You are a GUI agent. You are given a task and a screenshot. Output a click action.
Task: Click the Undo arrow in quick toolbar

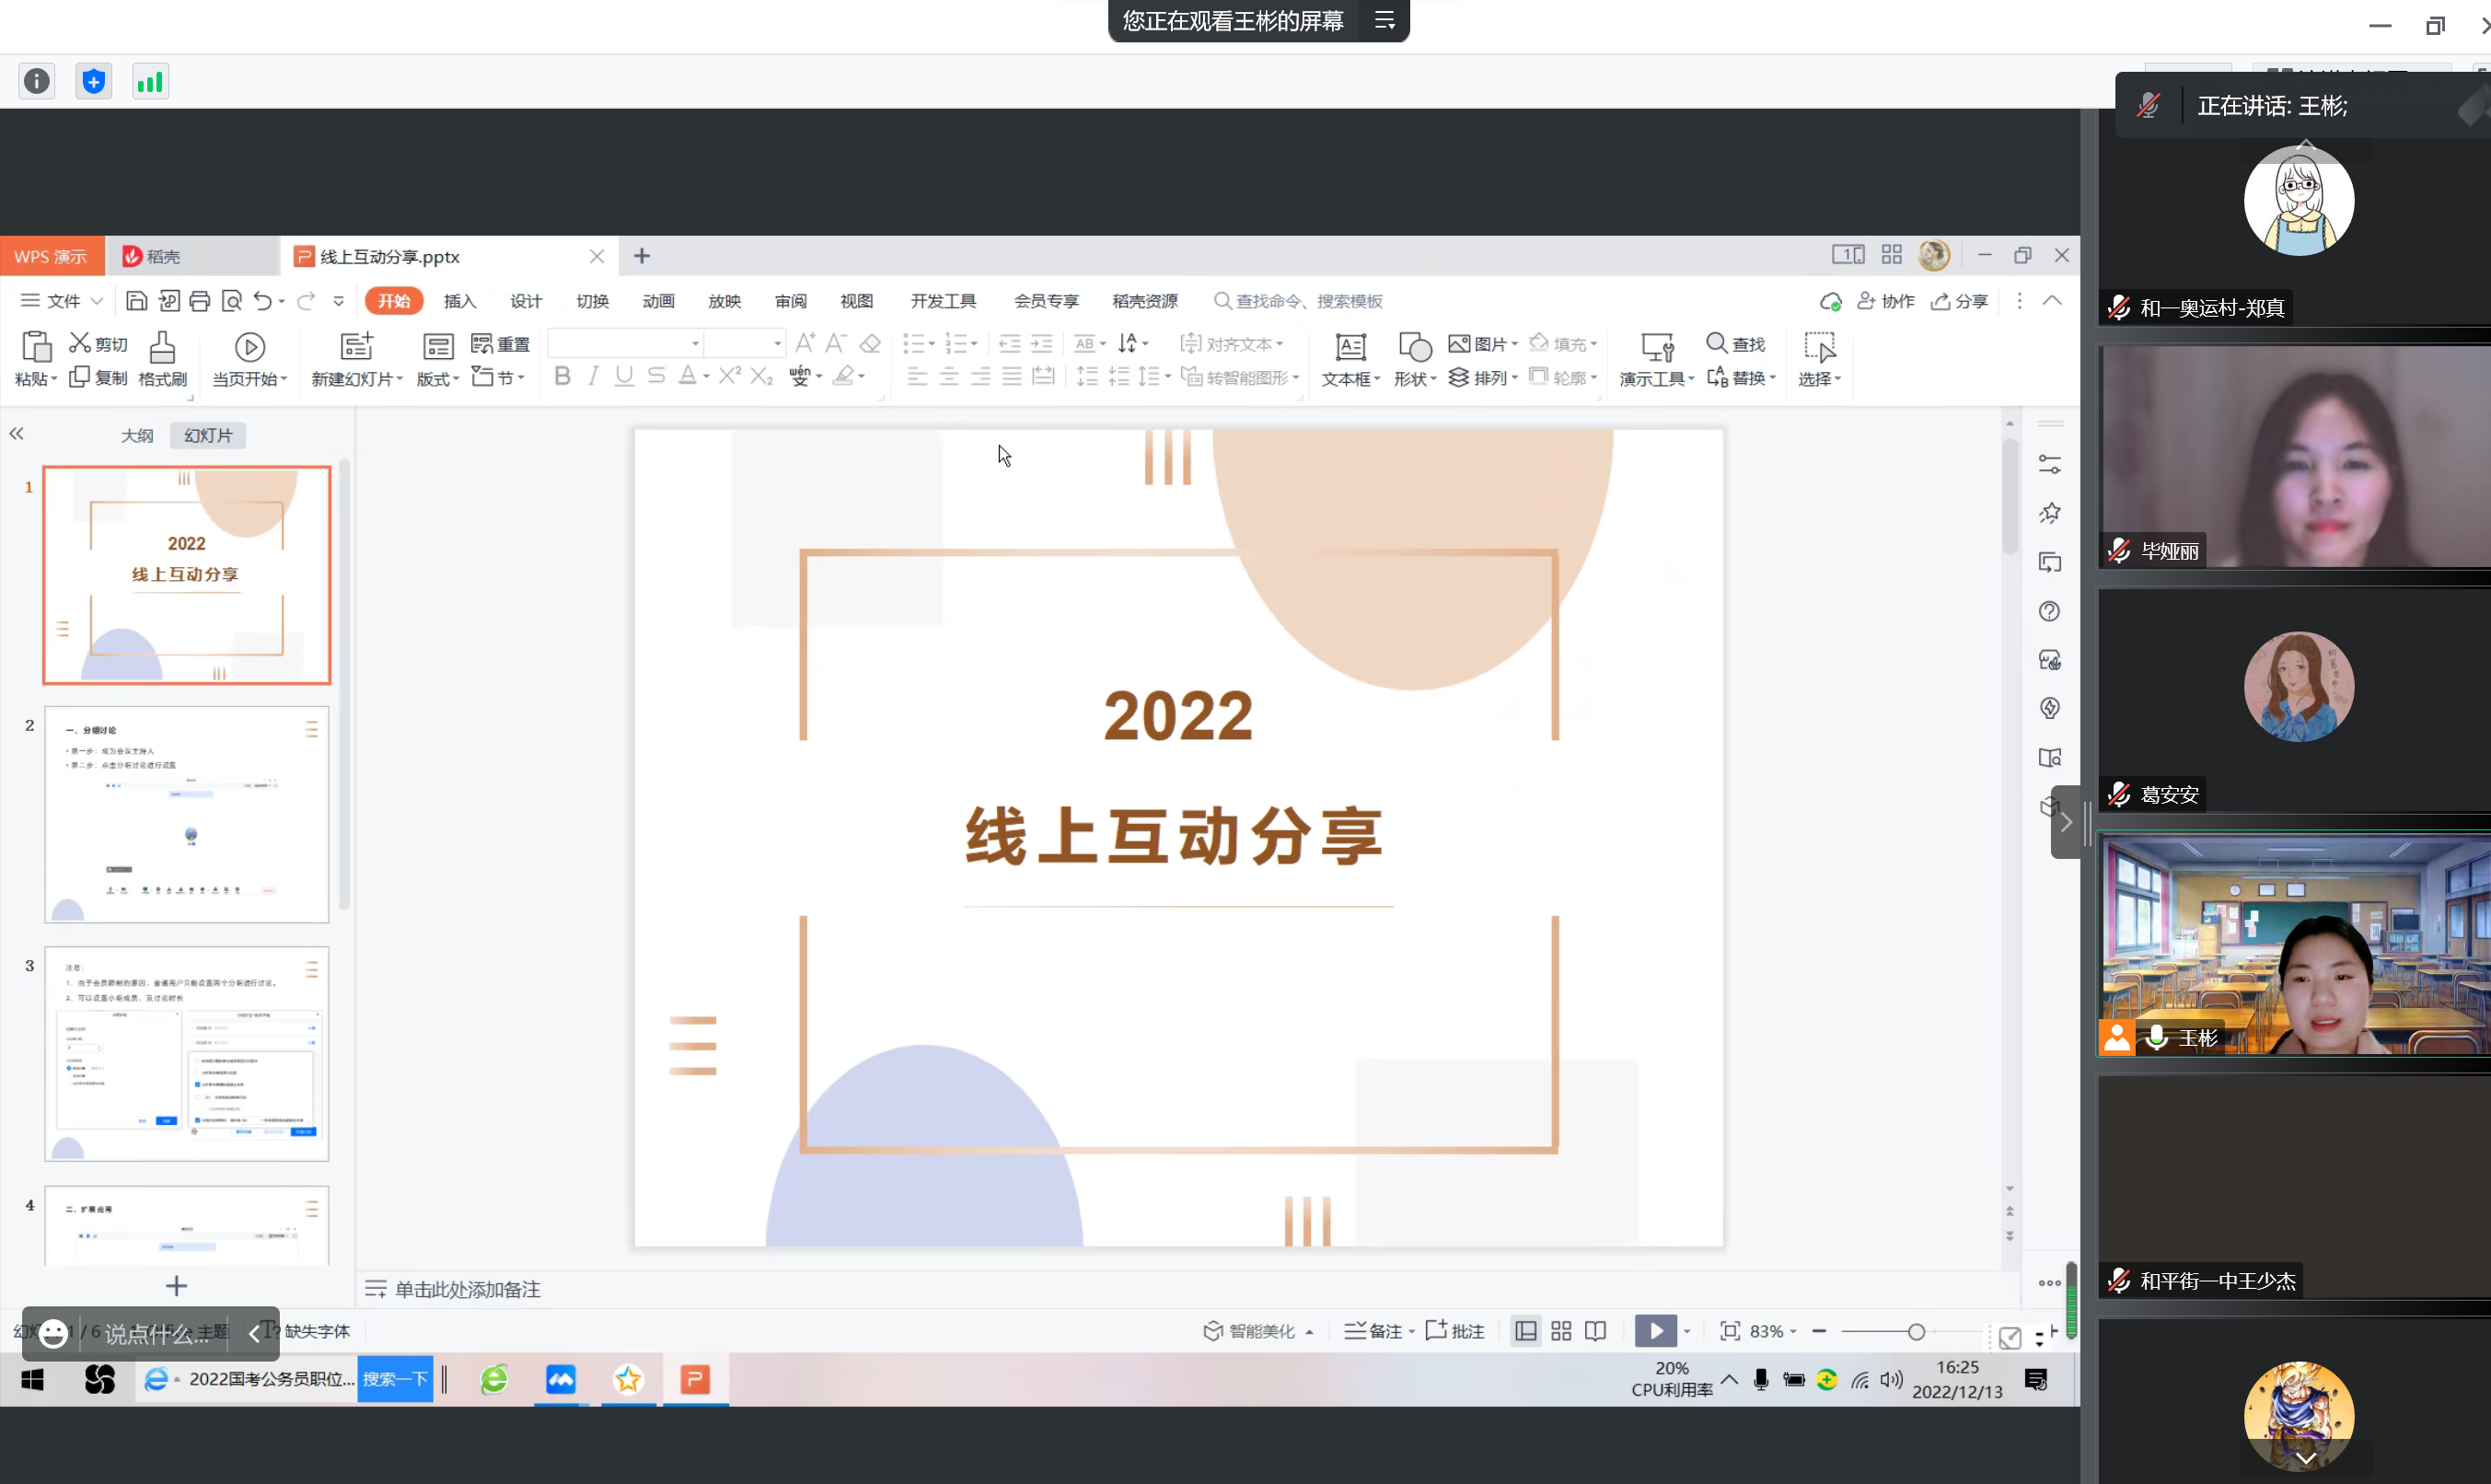click(x=262, y=301)
